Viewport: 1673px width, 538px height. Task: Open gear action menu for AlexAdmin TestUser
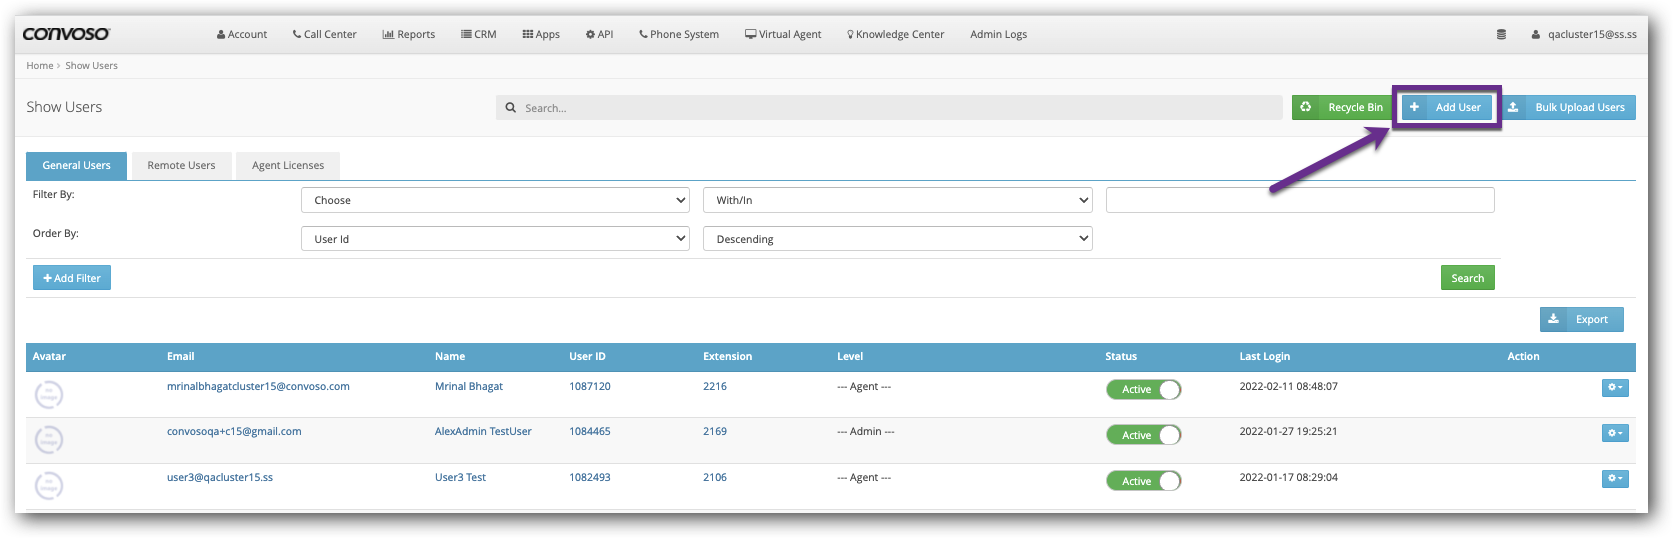[1614, 433]
